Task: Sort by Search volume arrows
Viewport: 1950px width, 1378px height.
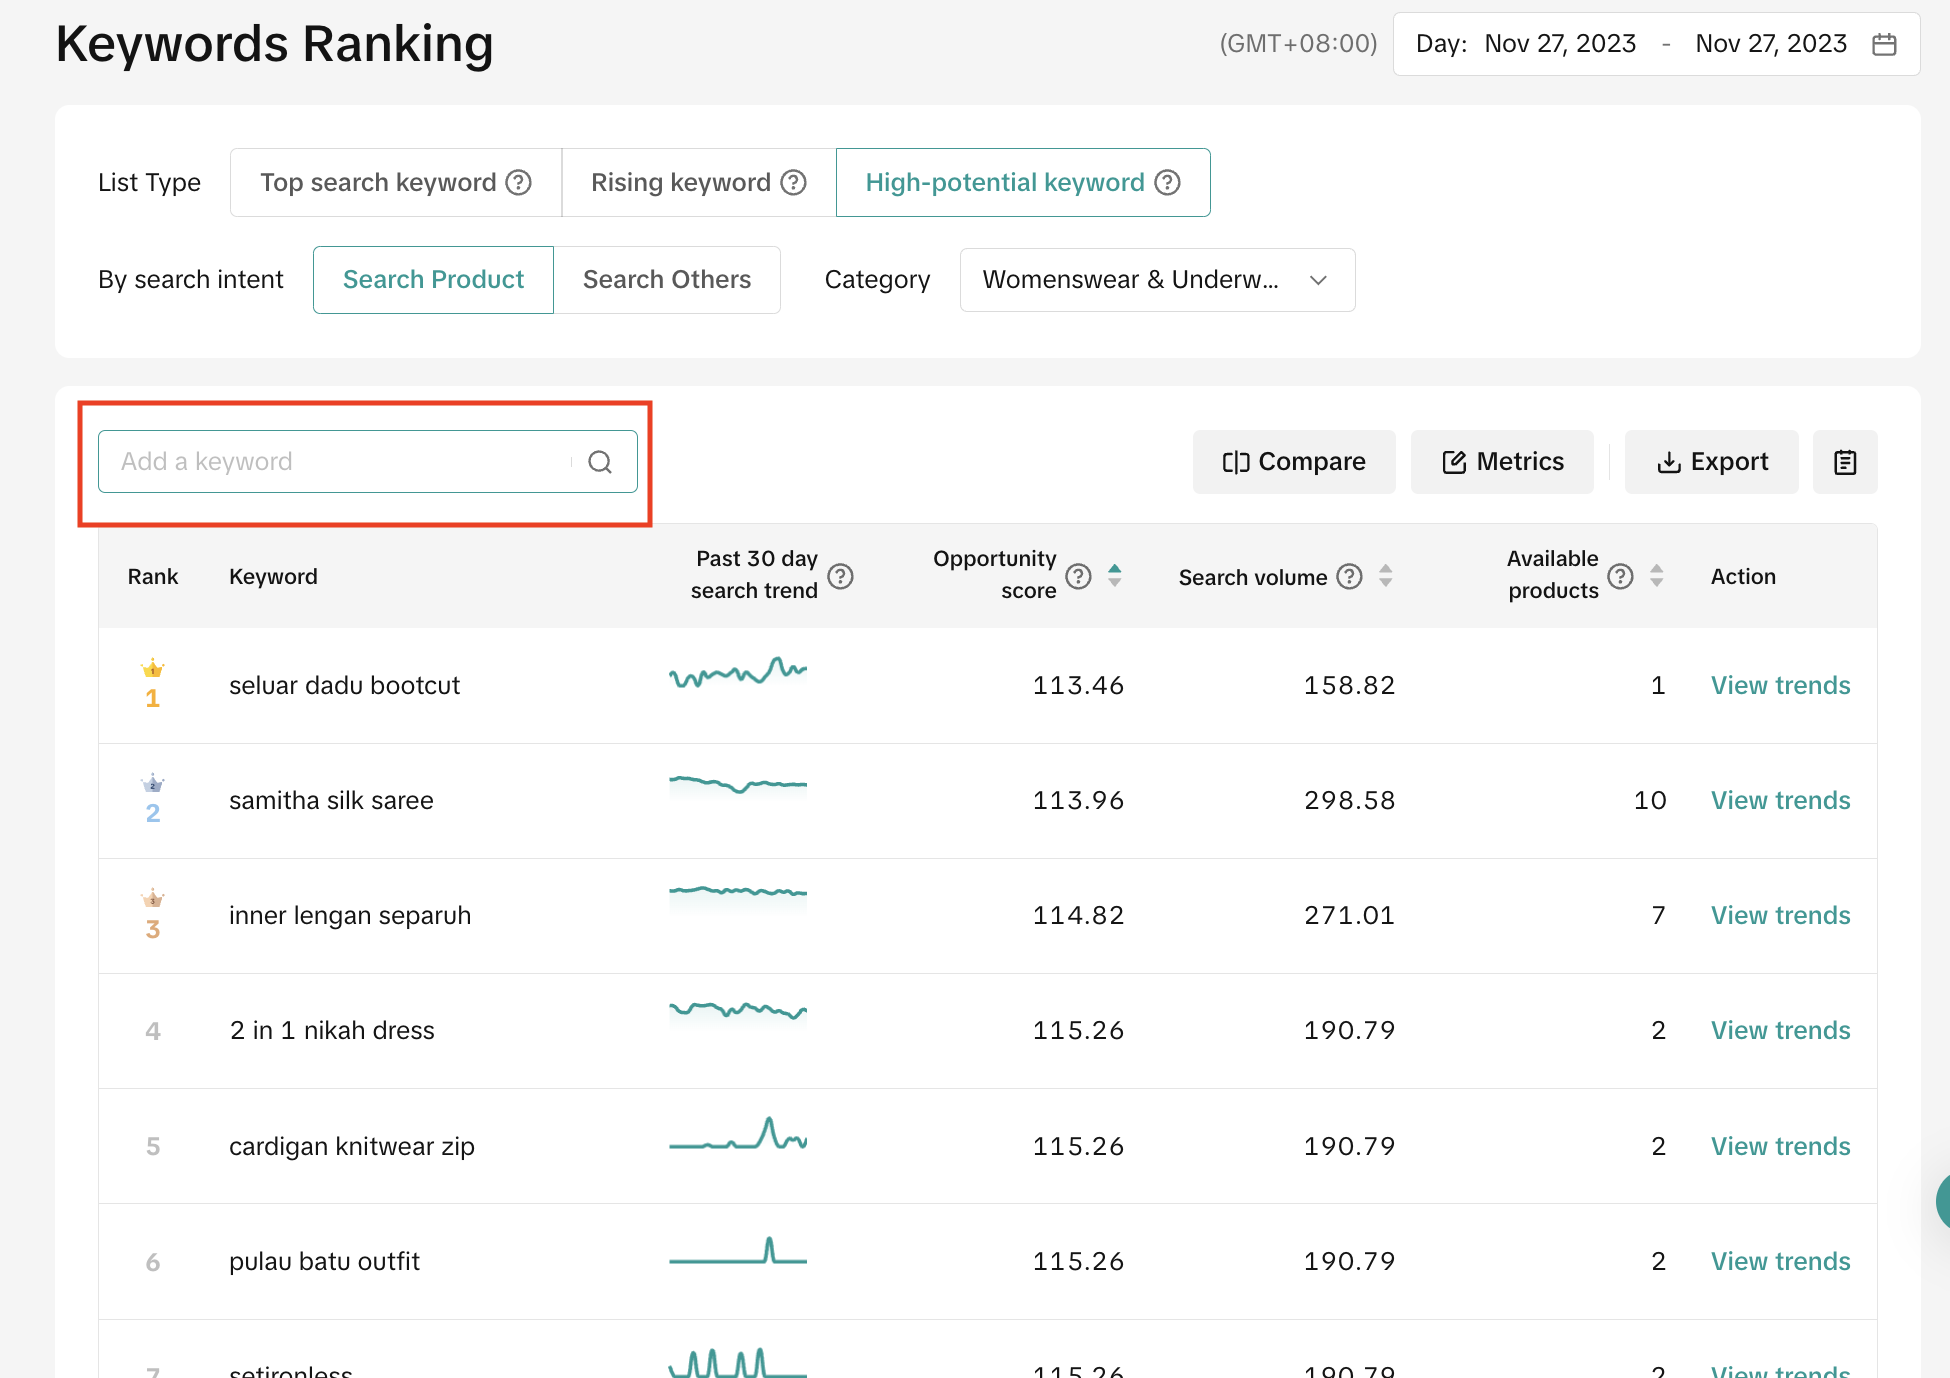Action: tap(1385, 575)
